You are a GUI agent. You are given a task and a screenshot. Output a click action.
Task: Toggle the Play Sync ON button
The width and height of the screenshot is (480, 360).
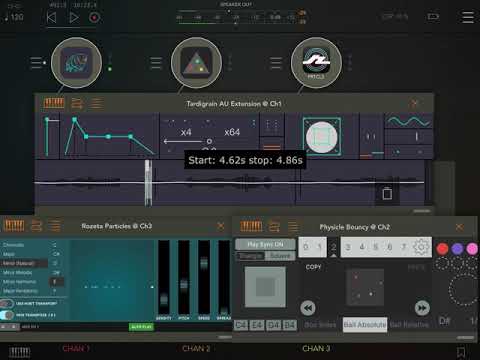pyautogui.click(x=265, y=244)
